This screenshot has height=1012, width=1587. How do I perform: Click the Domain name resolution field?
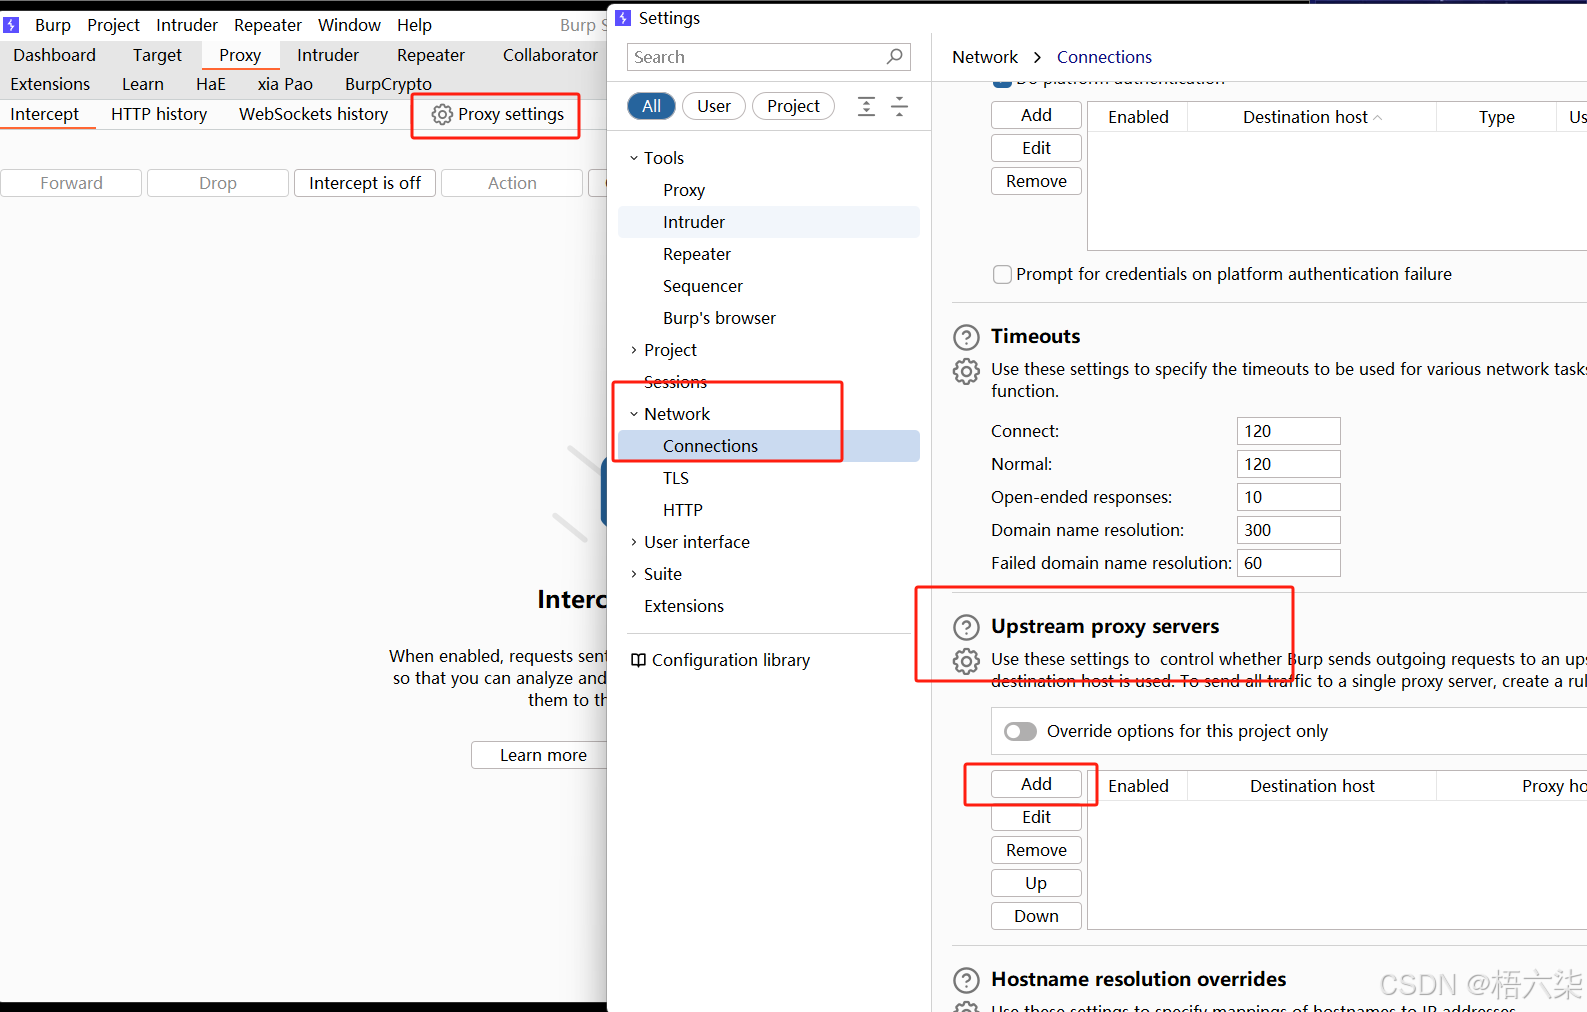[x=1288, y=530]
